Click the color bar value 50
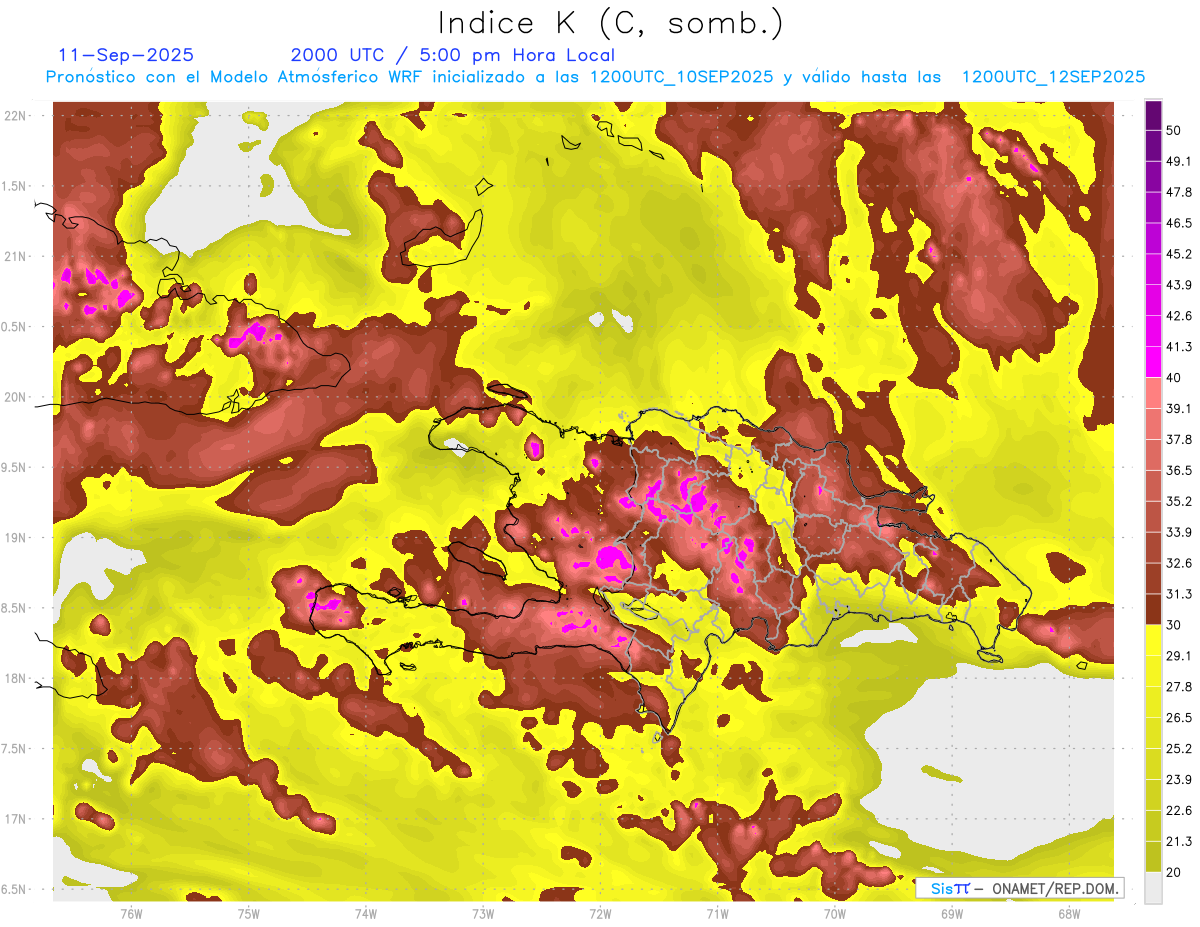The image size is (1200, 927). point(1173,130)
